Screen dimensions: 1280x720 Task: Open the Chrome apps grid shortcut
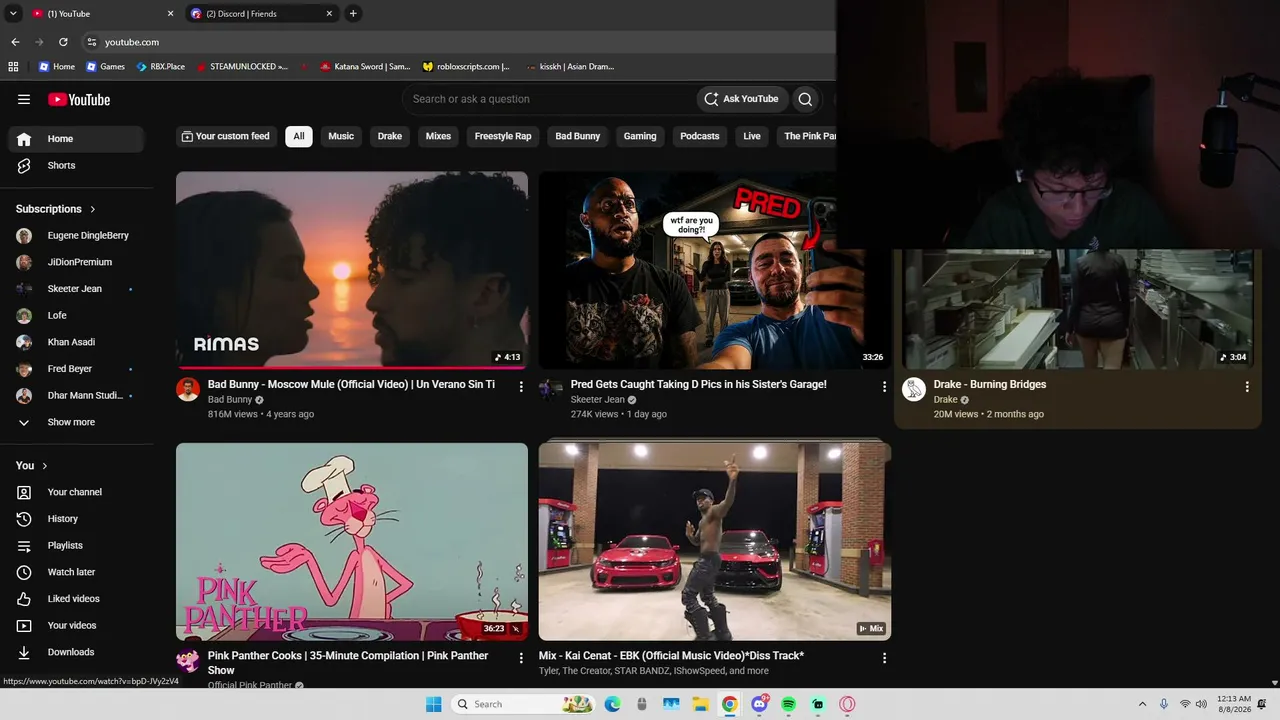coord(13,67)
